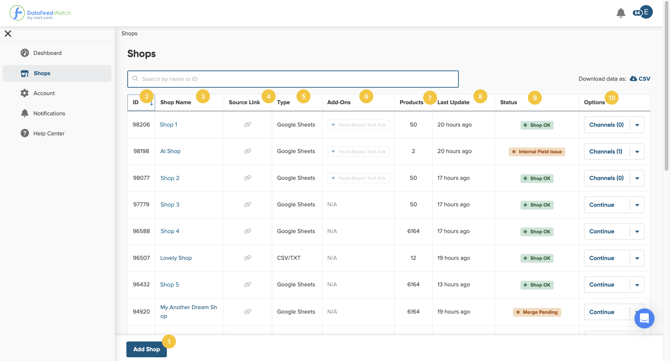The width and height of the screenshot is (670, 361).
Task: Click the magnifier icon in search field
Action: [135, 79]
